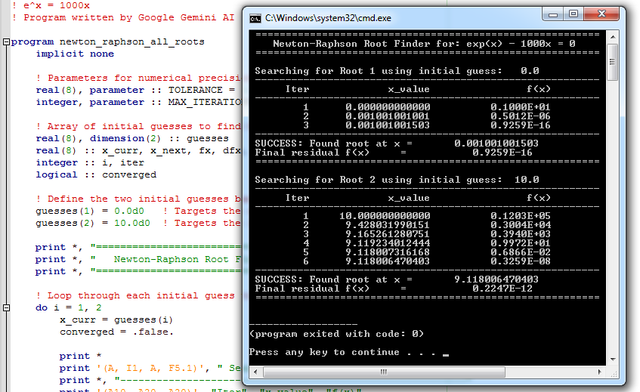Click the code line 'integer :: i, iter'
Viewport: 640px width, 392px height.
click(90, 163)
